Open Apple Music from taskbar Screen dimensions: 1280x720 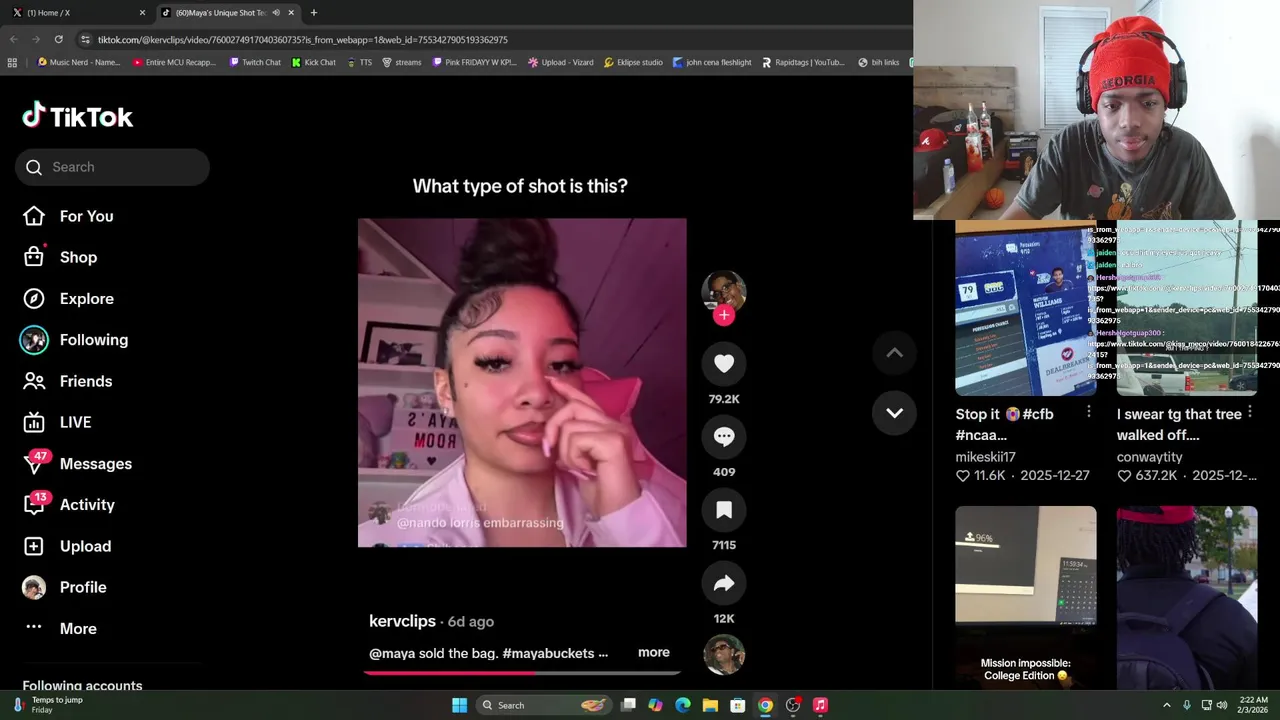[820, 705]
